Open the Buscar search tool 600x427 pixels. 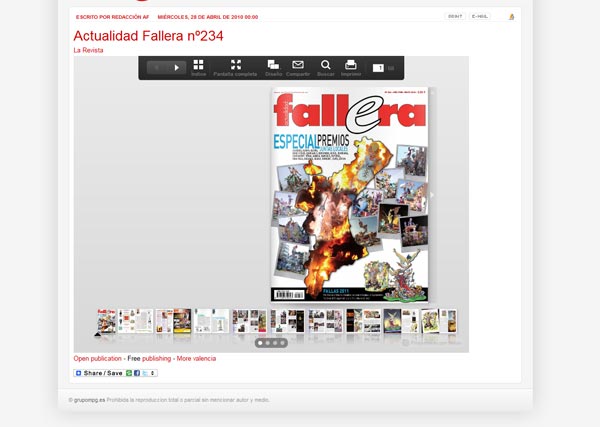click(x=326, y=65)
